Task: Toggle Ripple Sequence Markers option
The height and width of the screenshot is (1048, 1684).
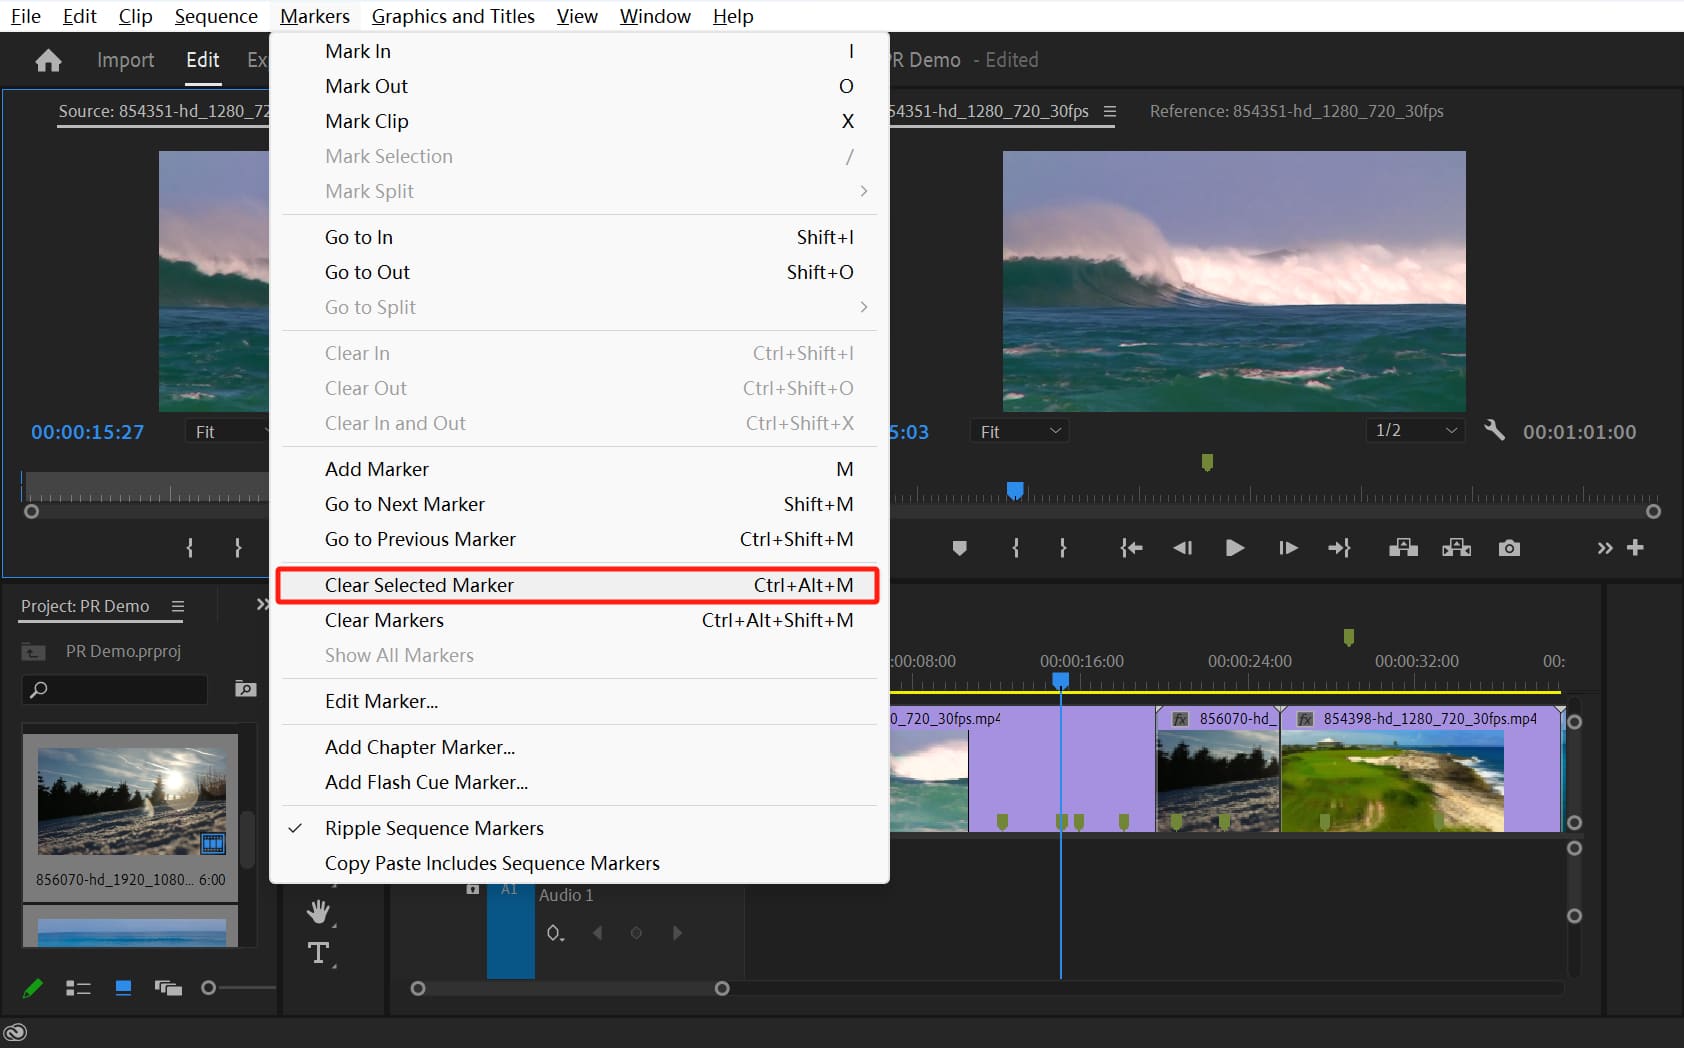Action: 434,828
